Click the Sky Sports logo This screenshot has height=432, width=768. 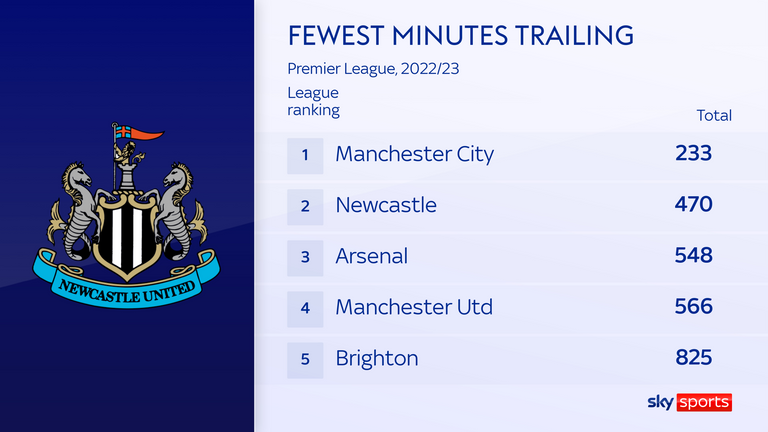point(690,402)
